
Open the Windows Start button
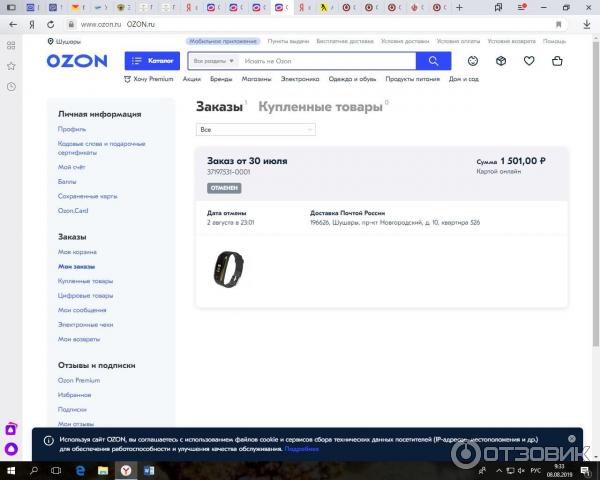pos(11,471)
